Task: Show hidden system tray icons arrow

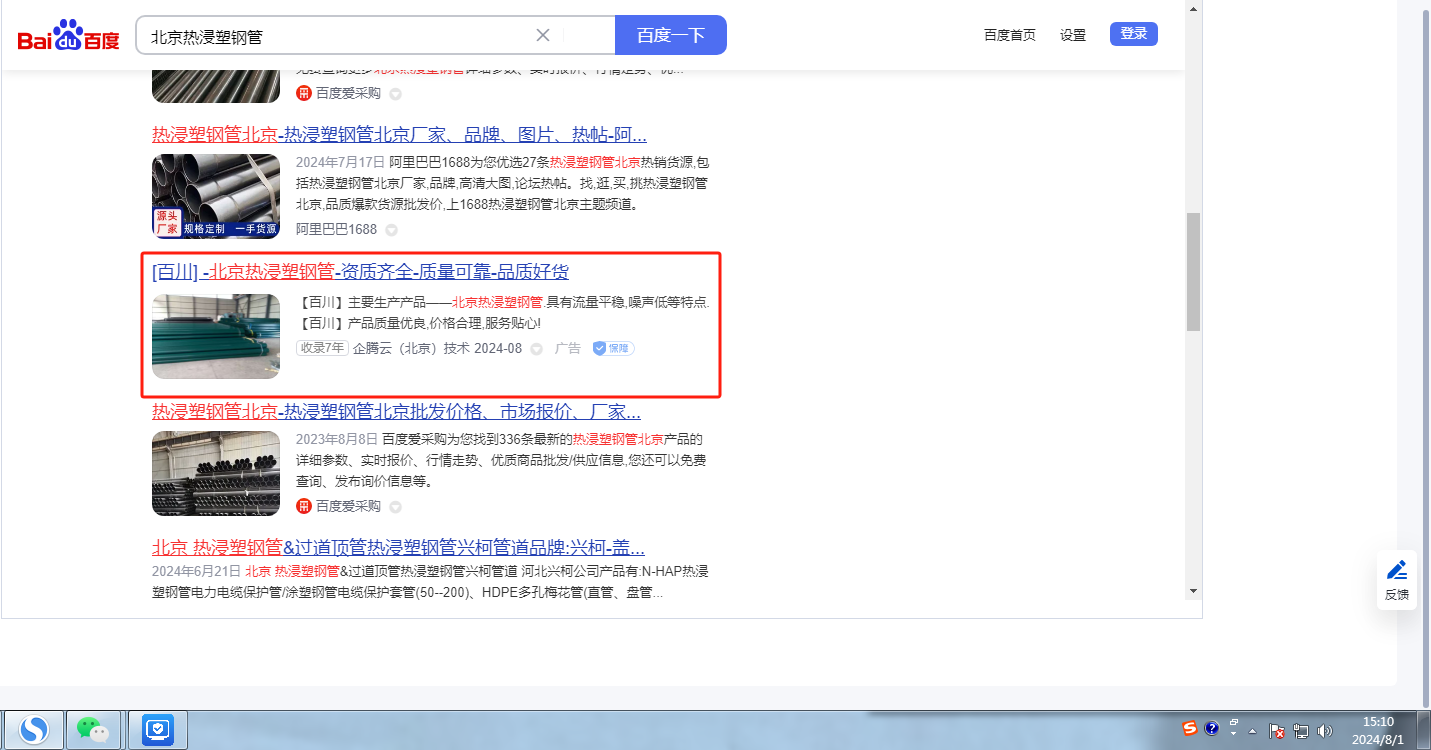Action: coord(1252,731)
